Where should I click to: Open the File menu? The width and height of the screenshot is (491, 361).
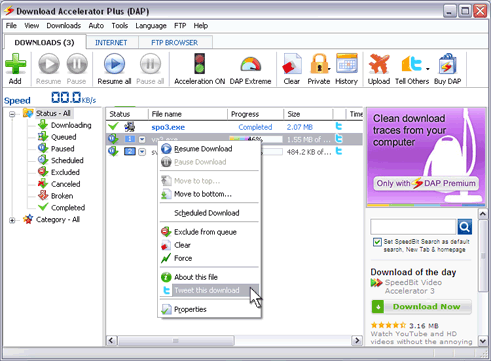tap(11, 26)
